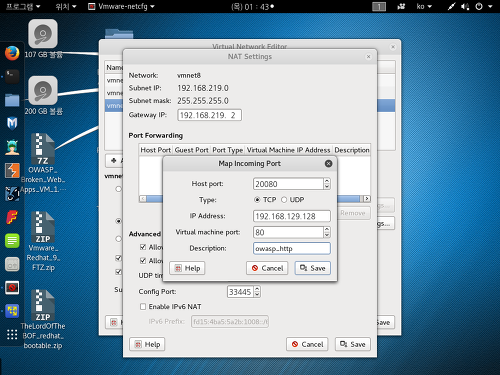Open Help in NAT Settings dialog
The width and height of the screenshot is (500, 375).
coord(147,344)
